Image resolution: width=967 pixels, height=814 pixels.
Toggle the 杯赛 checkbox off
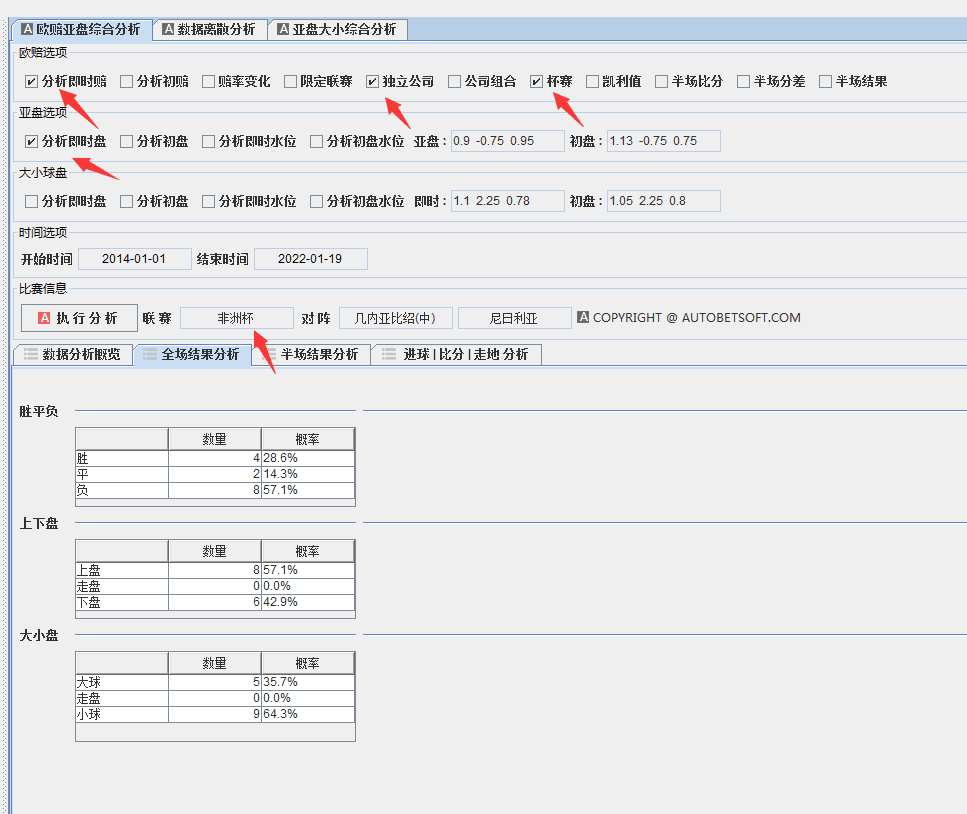tap(537, 81)
